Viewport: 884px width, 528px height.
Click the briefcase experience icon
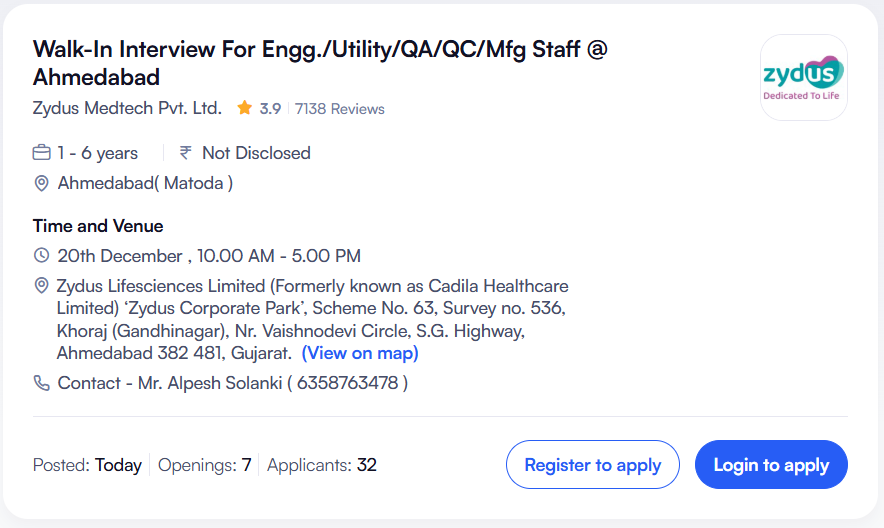click(x=41, y=153)
